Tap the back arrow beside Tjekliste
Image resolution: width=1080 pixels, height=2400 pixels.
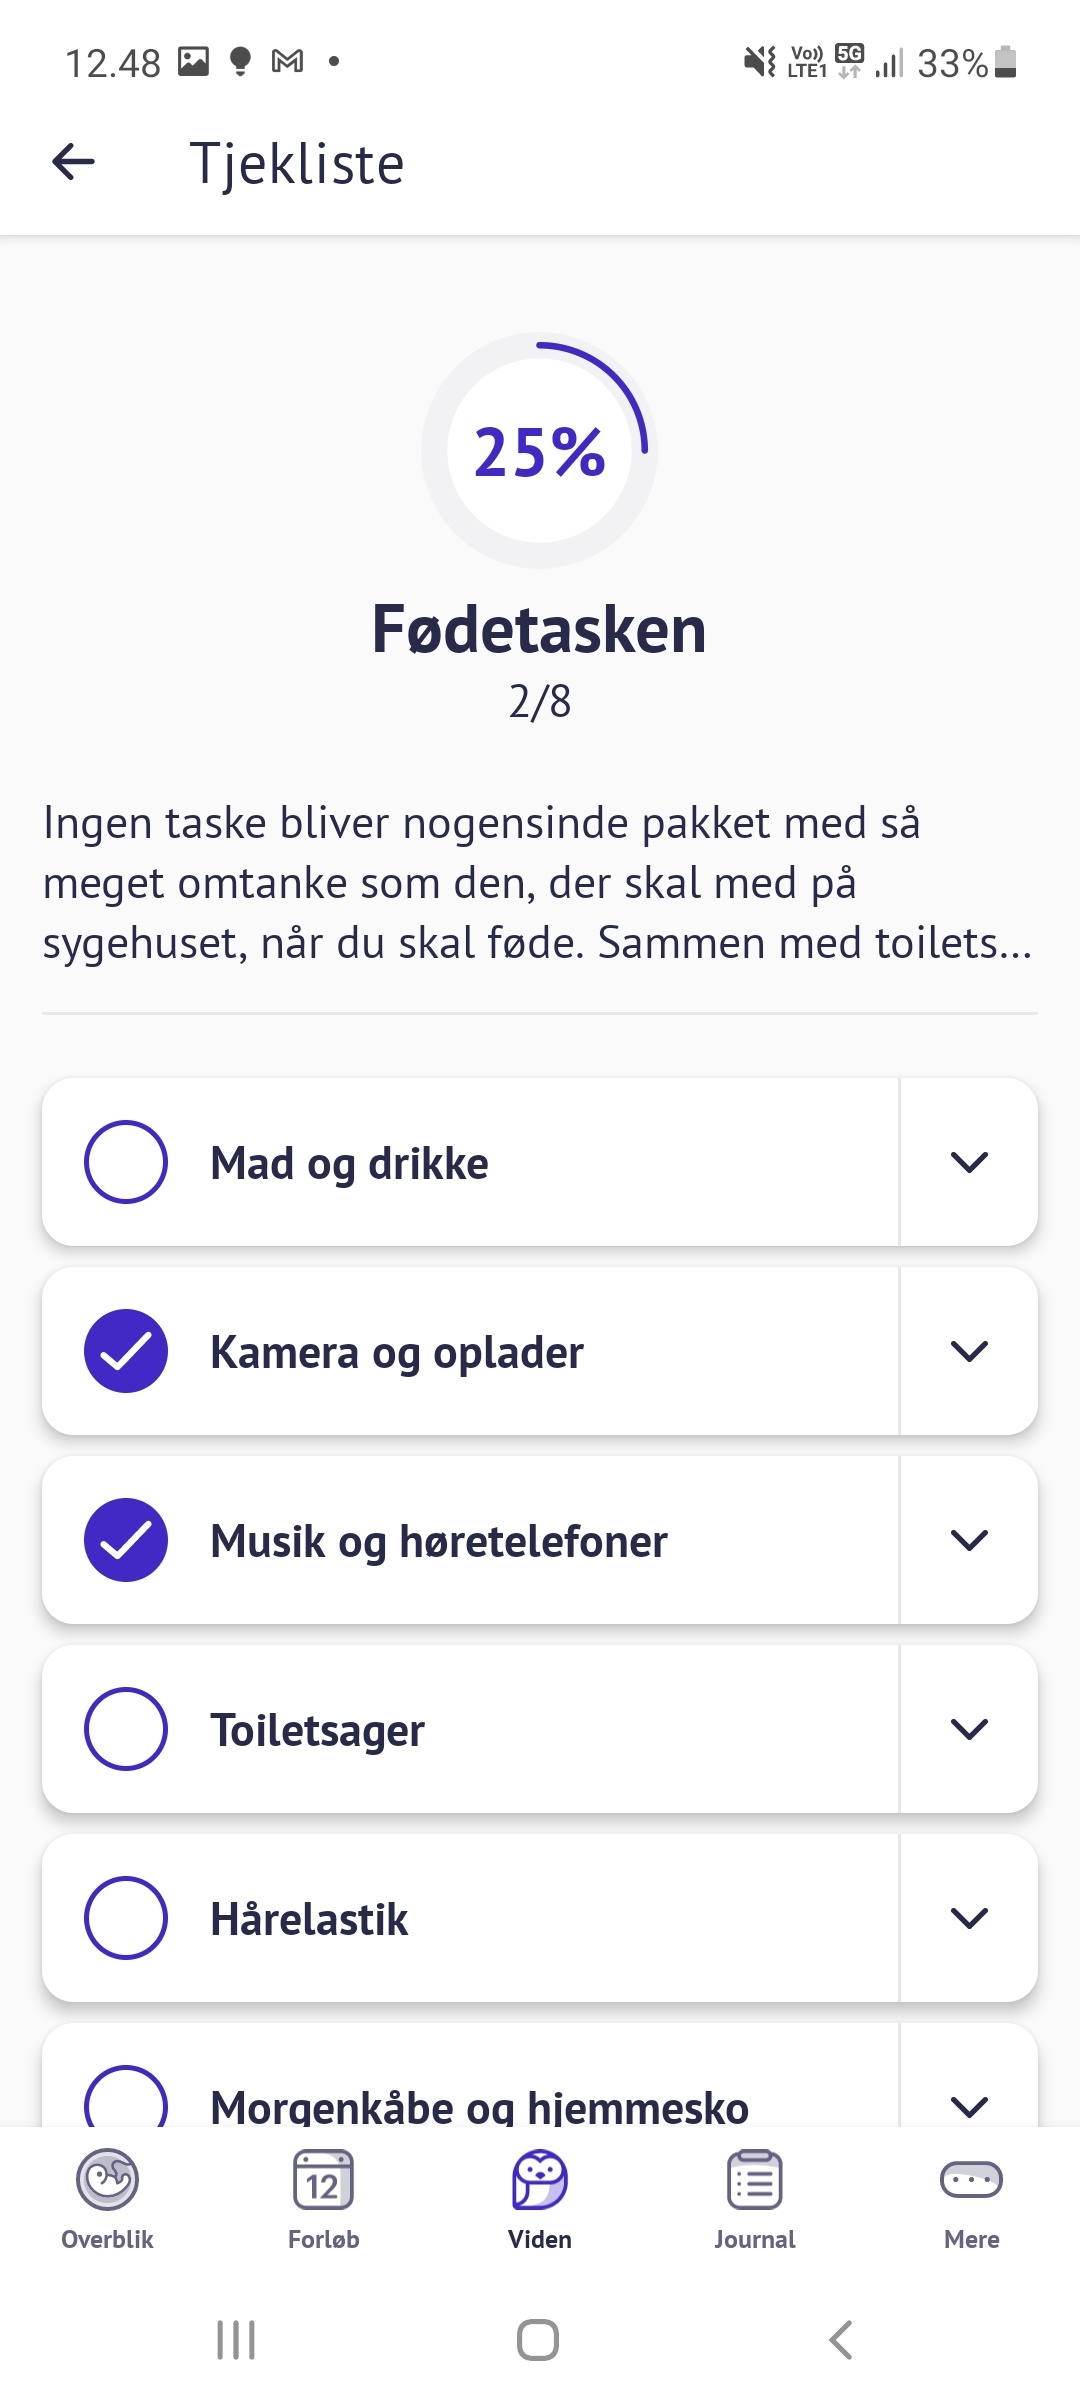point(74,162)
